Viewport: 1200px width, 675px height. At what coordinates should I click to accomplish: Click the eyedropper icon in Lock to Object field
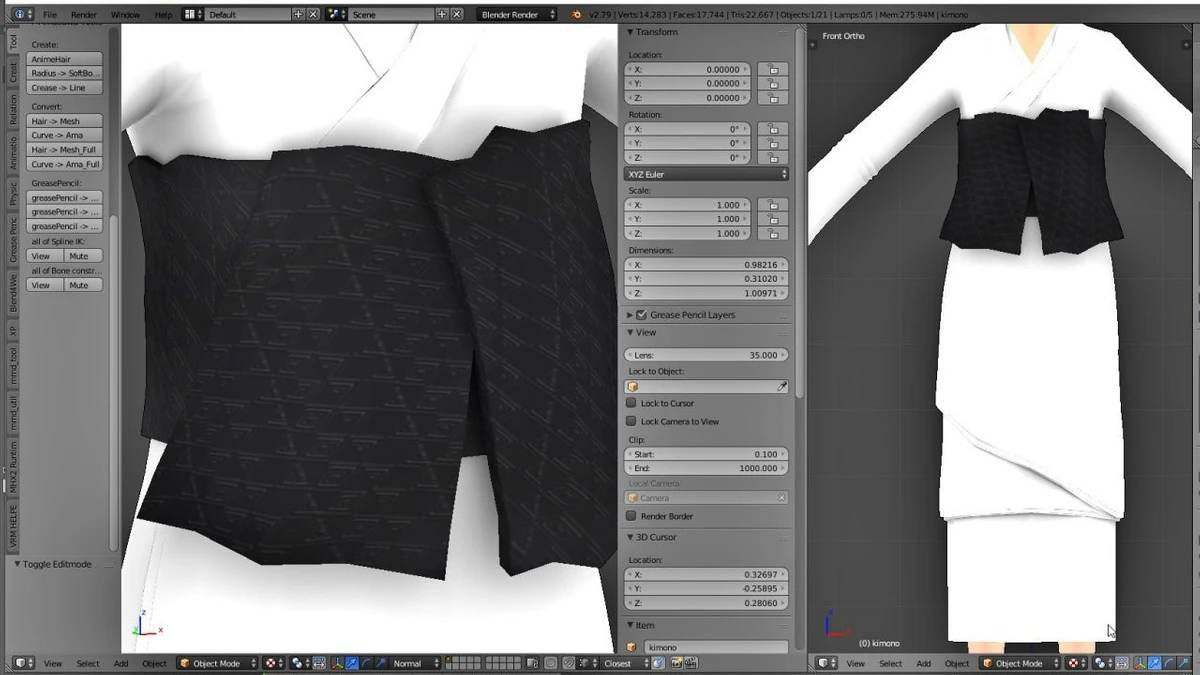[x=782, y=386]
